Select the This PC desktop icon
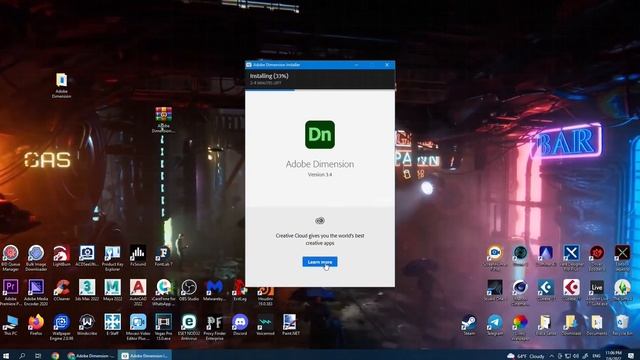The height and width of the screenshot is (360, 640). pyautogui.click(x=11, y=325)
